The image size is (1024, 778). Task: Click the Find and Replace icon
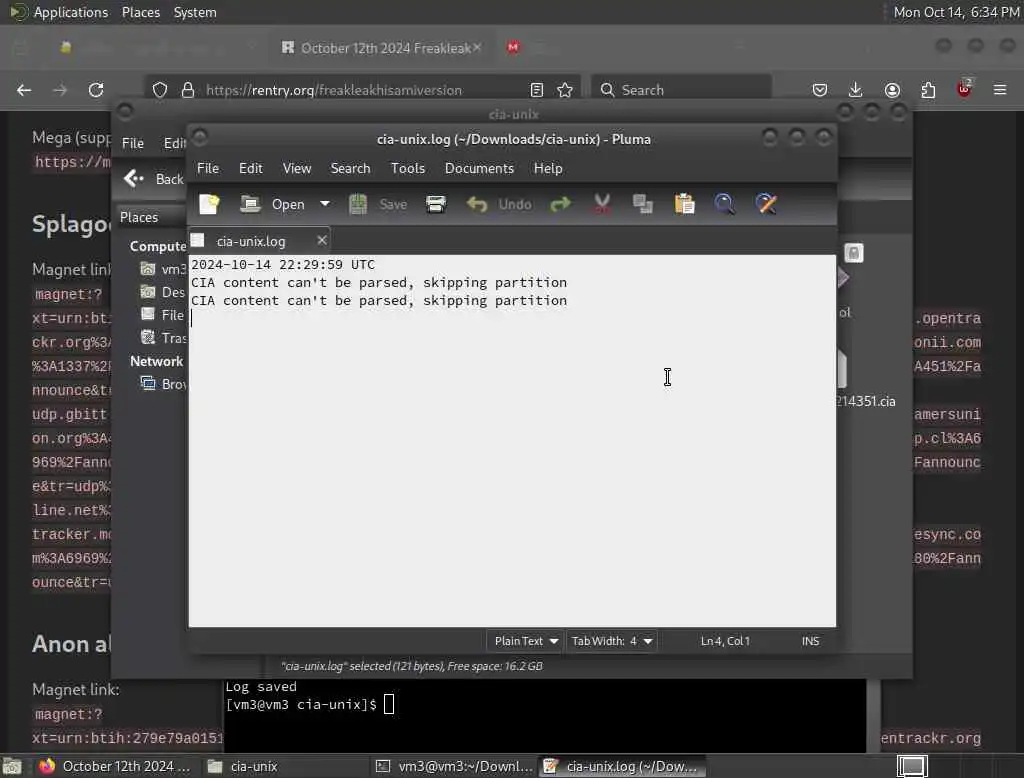[x=765, y=204]
